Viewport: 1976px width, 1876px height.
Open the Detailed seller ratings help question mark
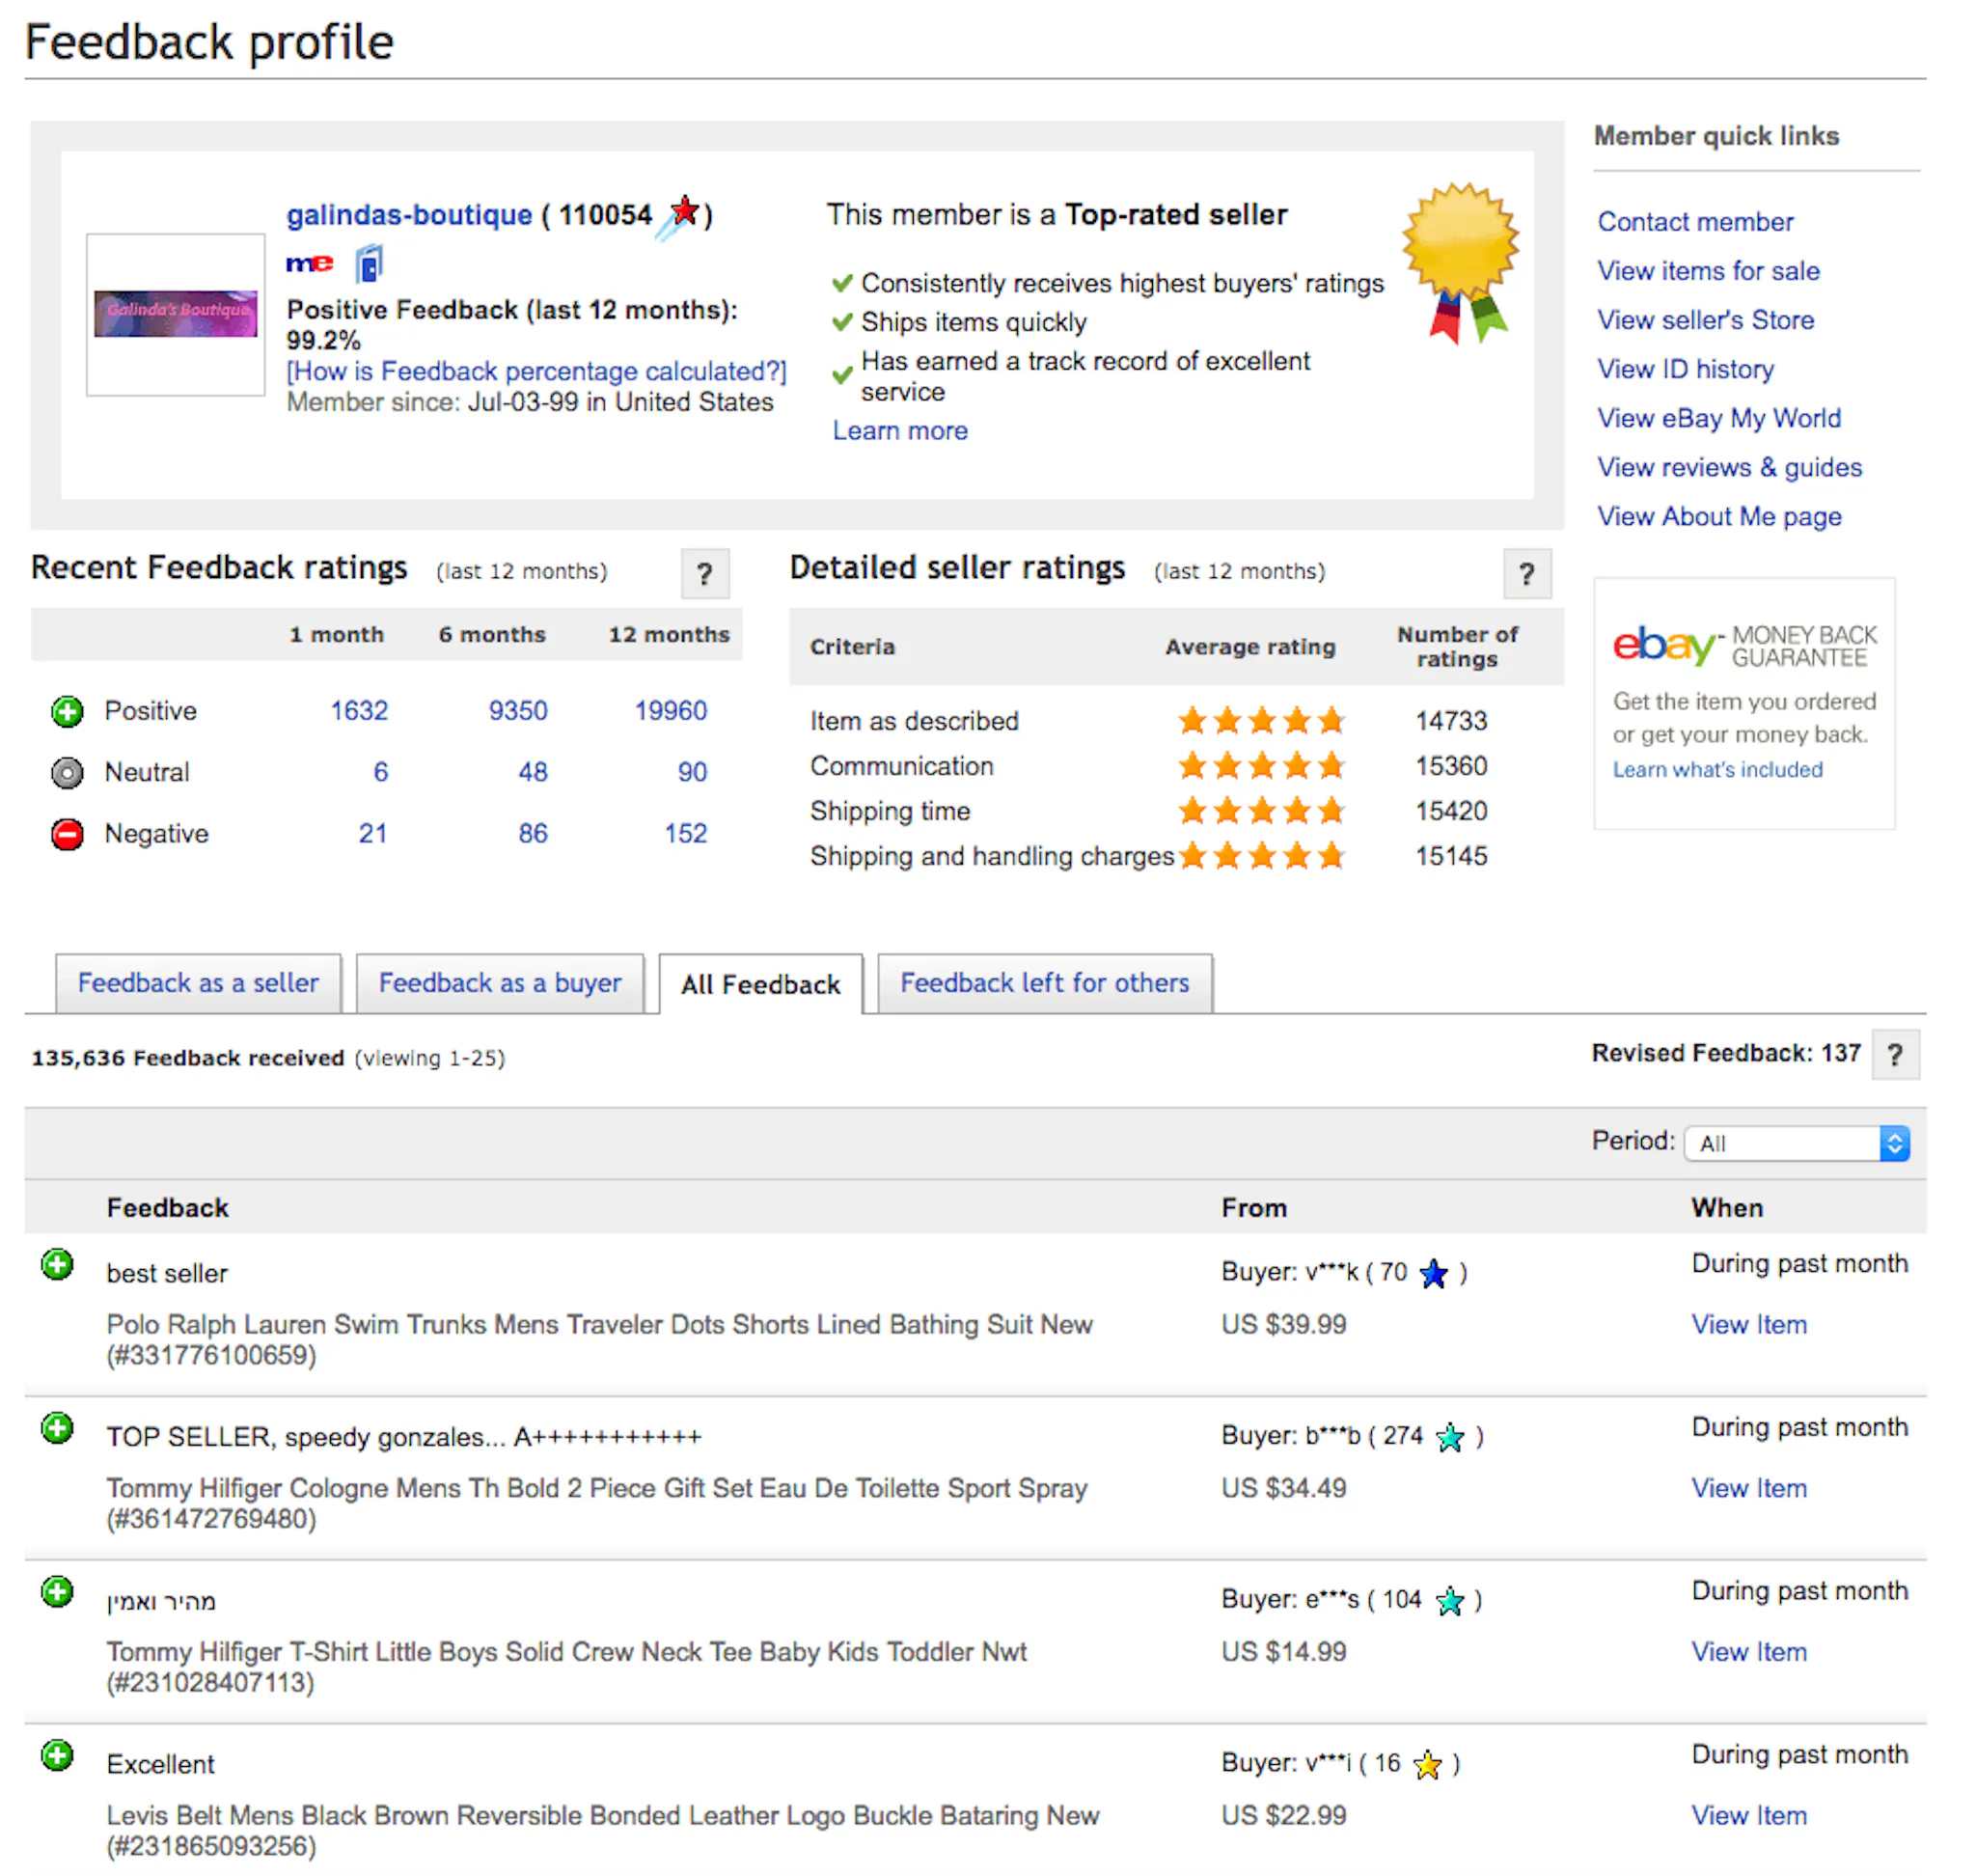[1526, 574]
